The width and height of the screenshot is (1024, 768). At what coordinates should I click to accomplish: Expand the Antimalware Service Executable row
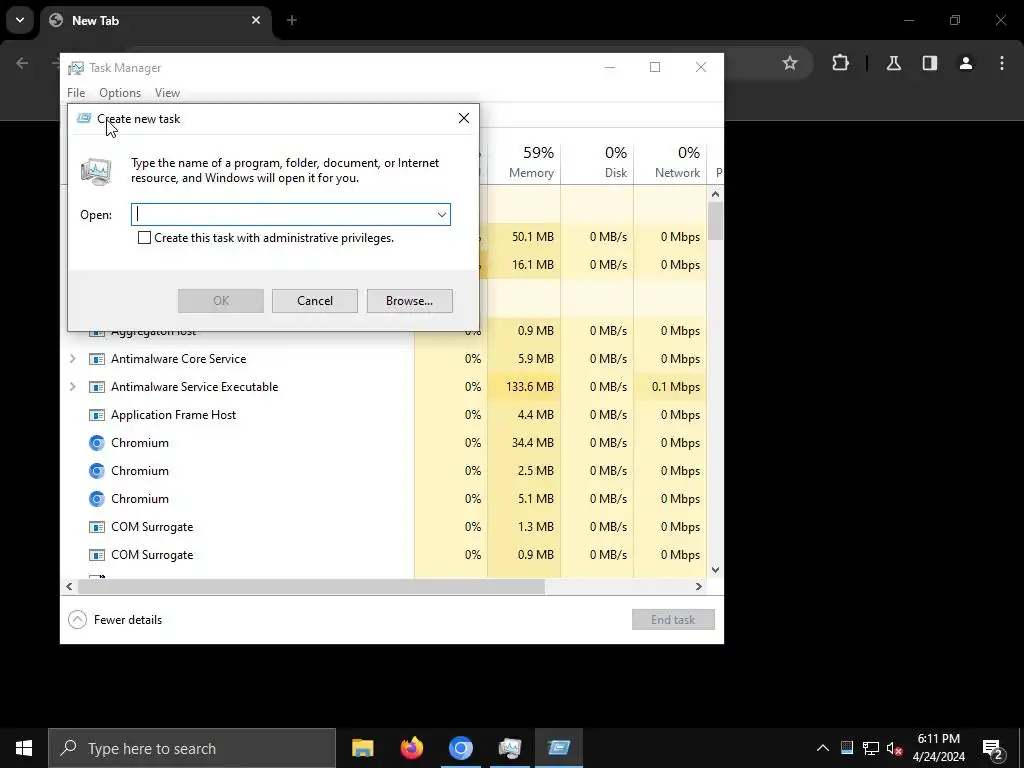72,387
